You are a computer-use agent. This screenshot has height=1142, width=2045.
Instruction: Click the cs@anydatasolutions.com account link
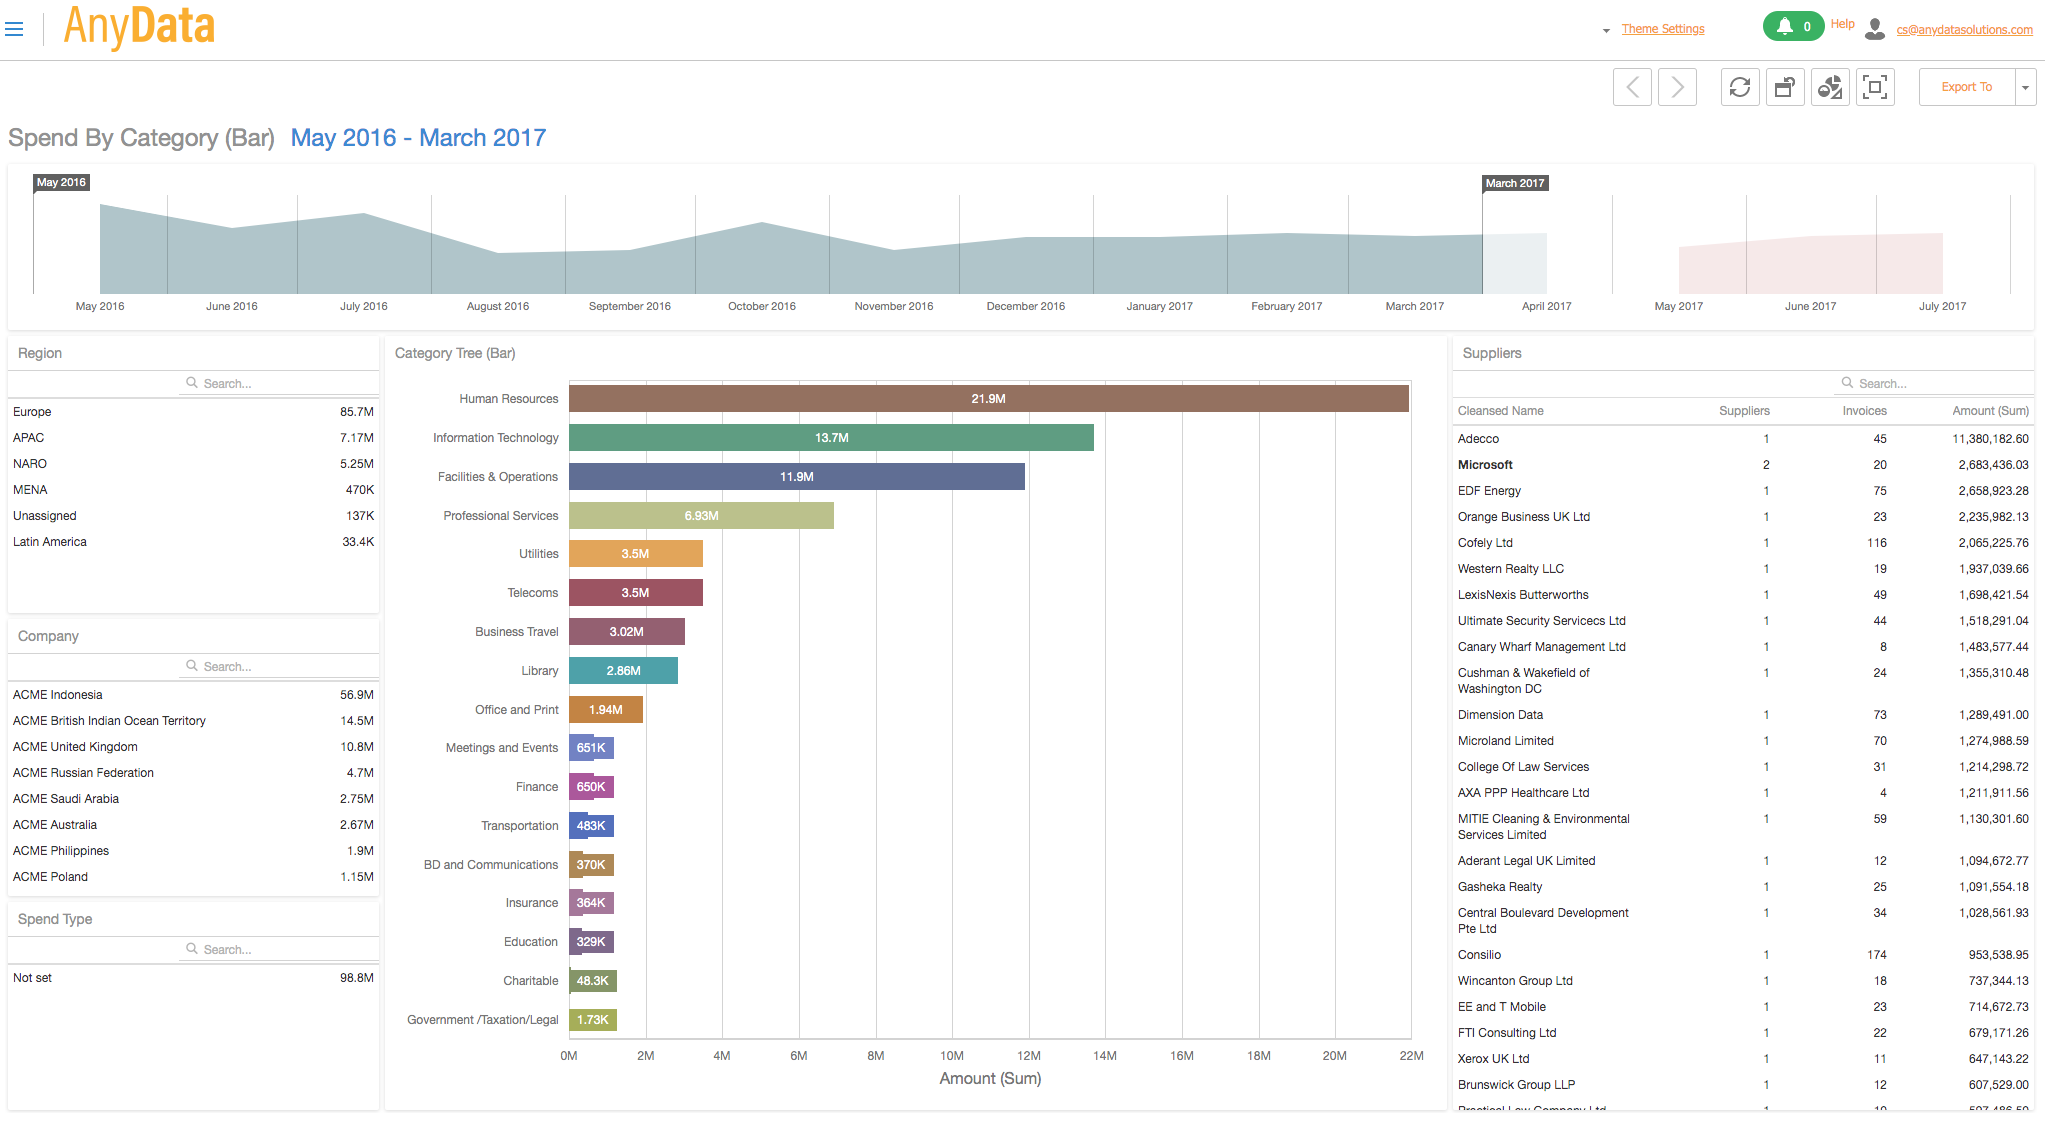1964,30
